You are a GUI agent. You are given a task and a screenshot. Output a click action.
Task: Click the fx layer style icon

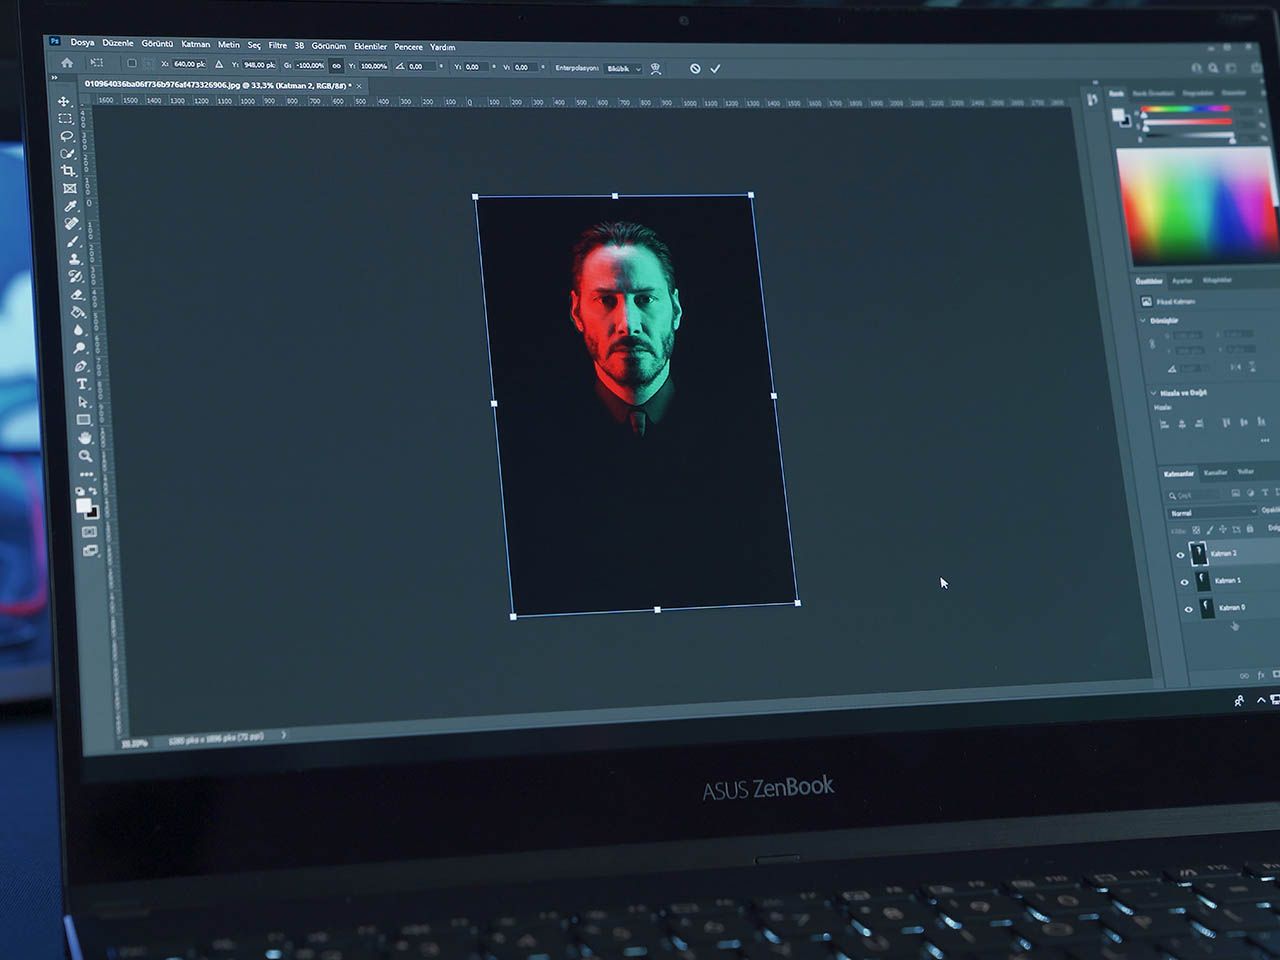point(1262,675)
